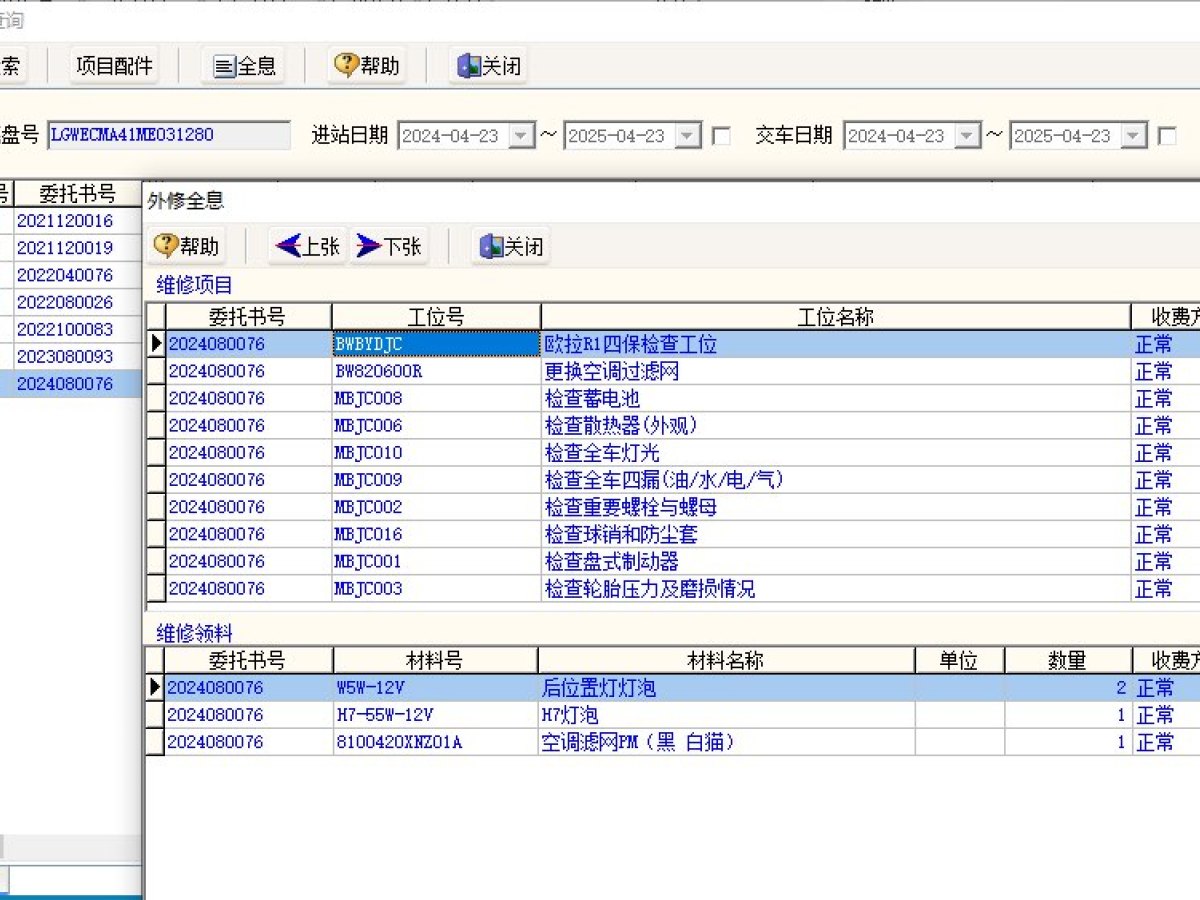Open the 进站日期 end date dropdown

click(688, 136)
